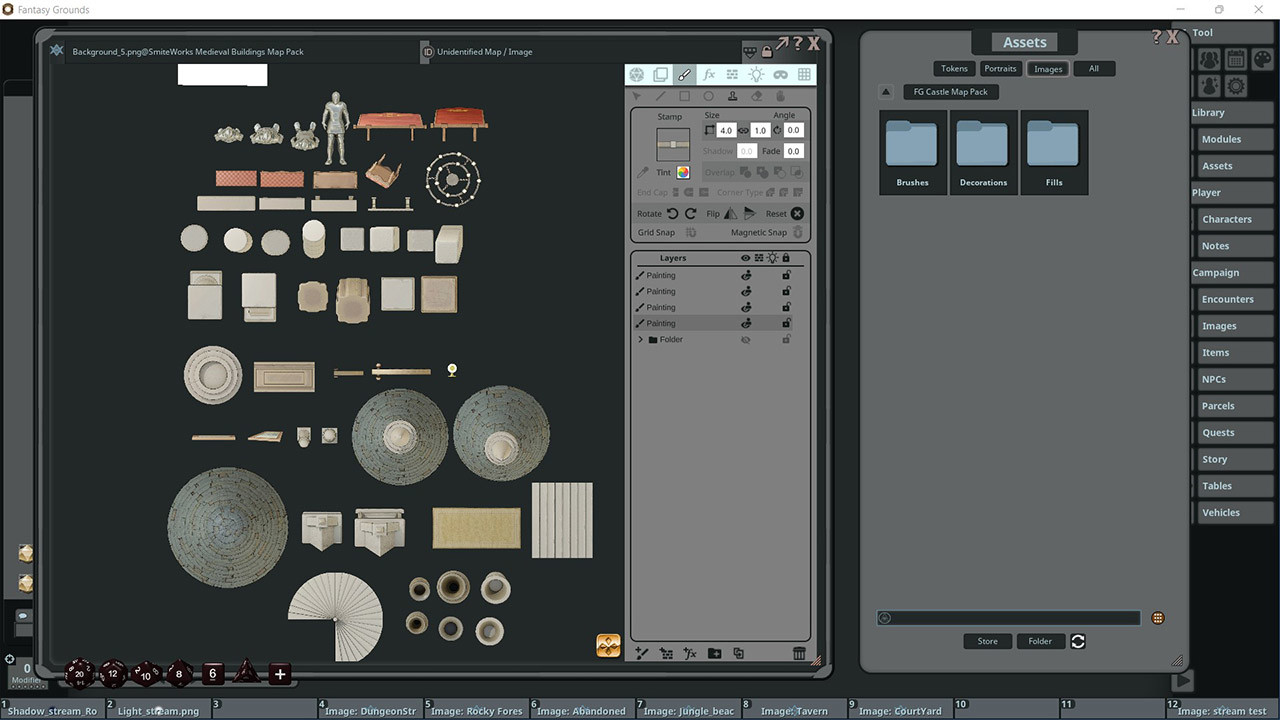Select the Paint brush tool in the image toolbar
The width and height of the screenshot is (1280, 720).
click(685, 74)
